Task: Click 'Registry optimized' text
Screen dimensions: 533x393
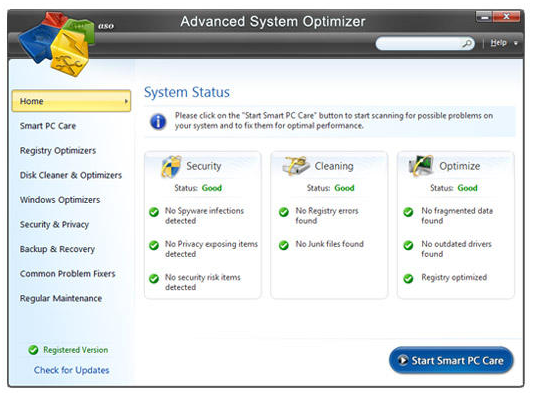Action: click(454, 277)
